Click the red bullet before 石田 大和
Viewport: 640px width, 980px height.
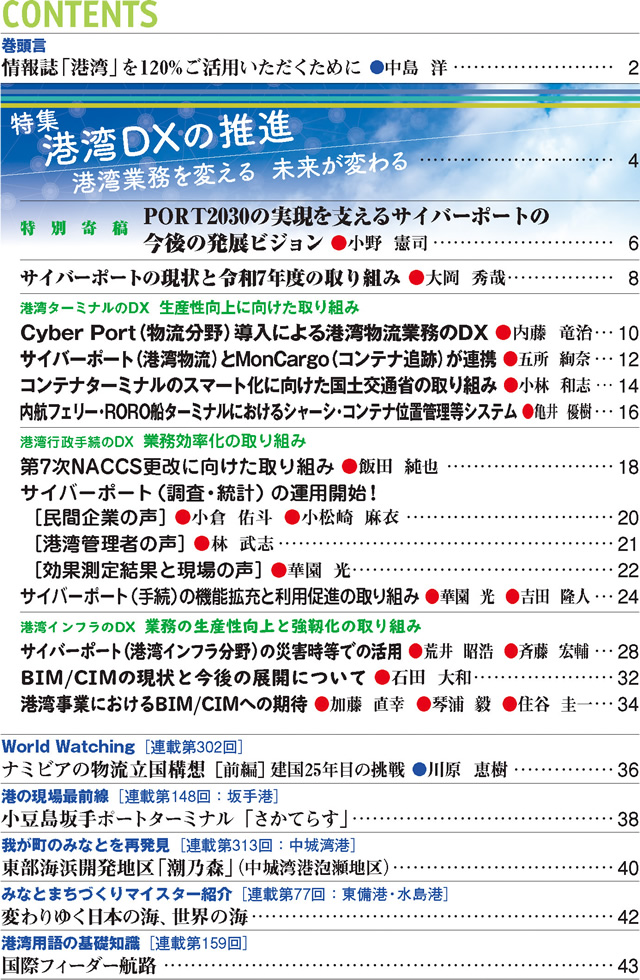tap(380, 677)
